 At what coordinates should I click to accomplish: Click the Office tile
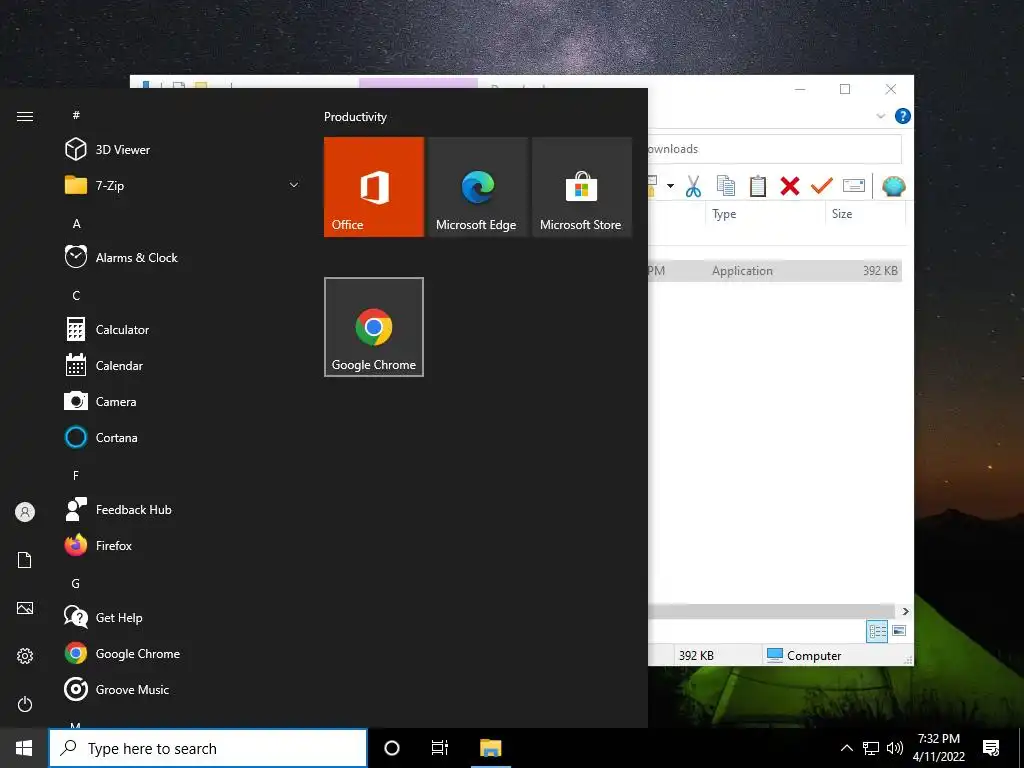374,187
